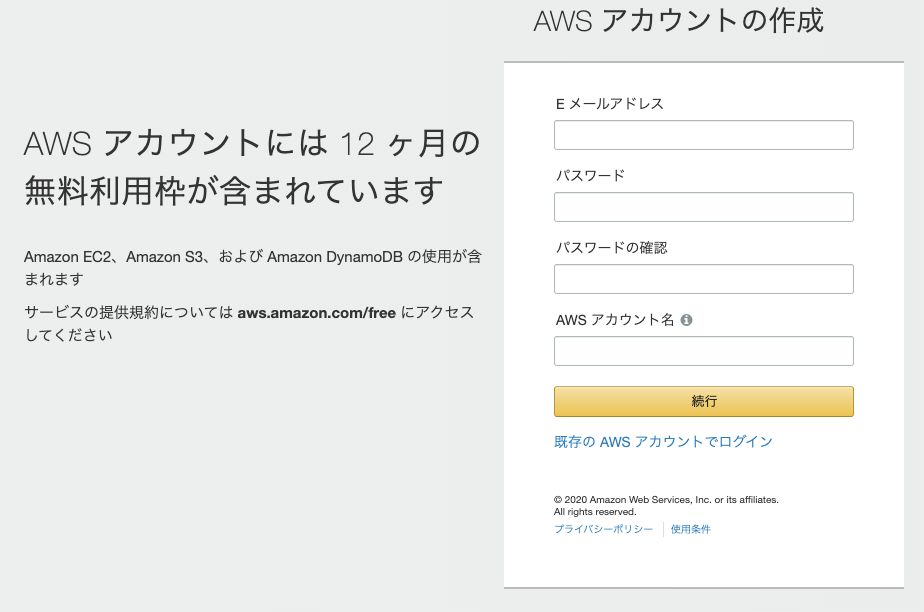Click the Amazon EC2、Amazon S3 description paragraph
Image resolution: width=924 pixels, height=612 pixels.
pos(253,267)
